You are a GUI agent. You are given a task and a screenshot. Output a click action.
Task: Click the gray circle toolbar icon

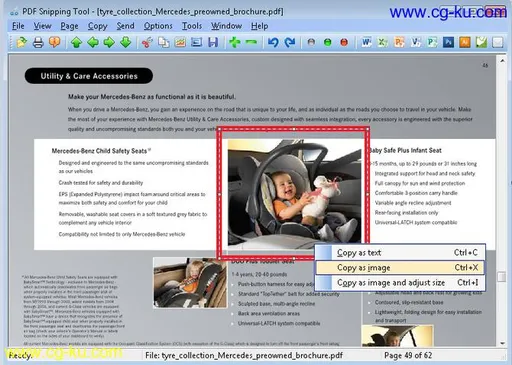311,42
